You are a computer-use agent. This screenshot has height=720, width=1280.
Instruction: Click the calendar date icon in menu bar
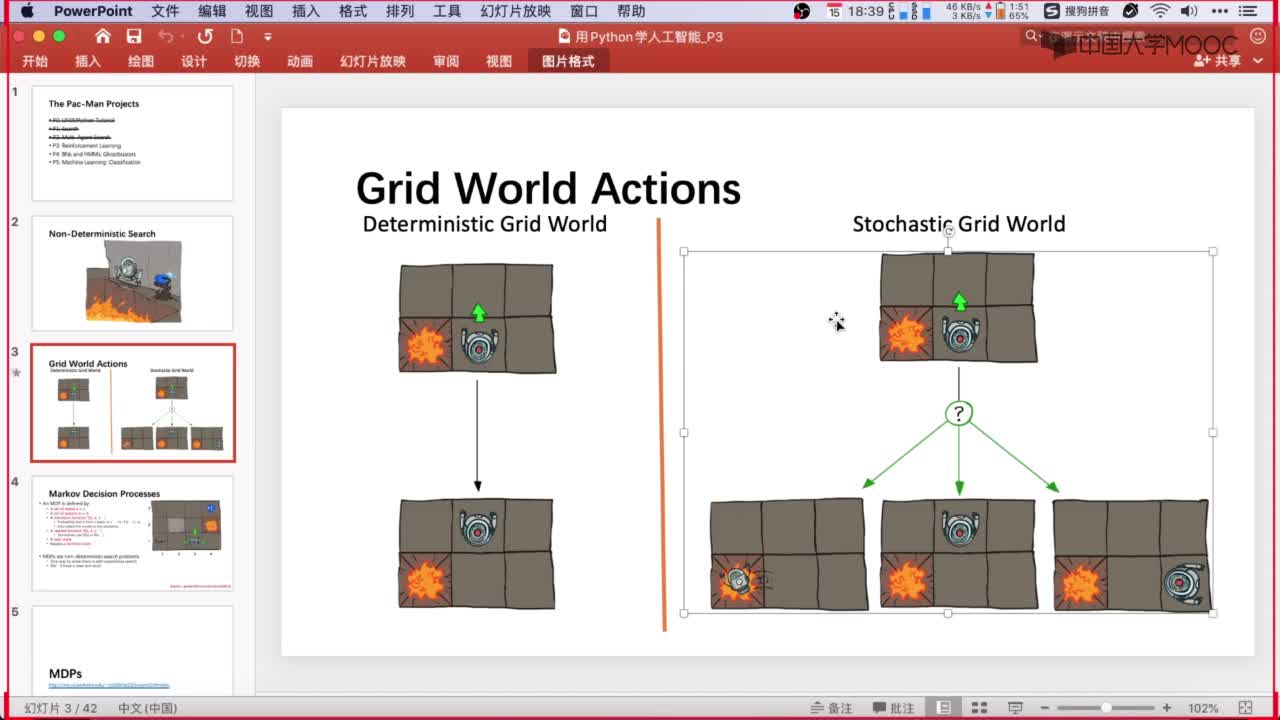click(835, 11)
